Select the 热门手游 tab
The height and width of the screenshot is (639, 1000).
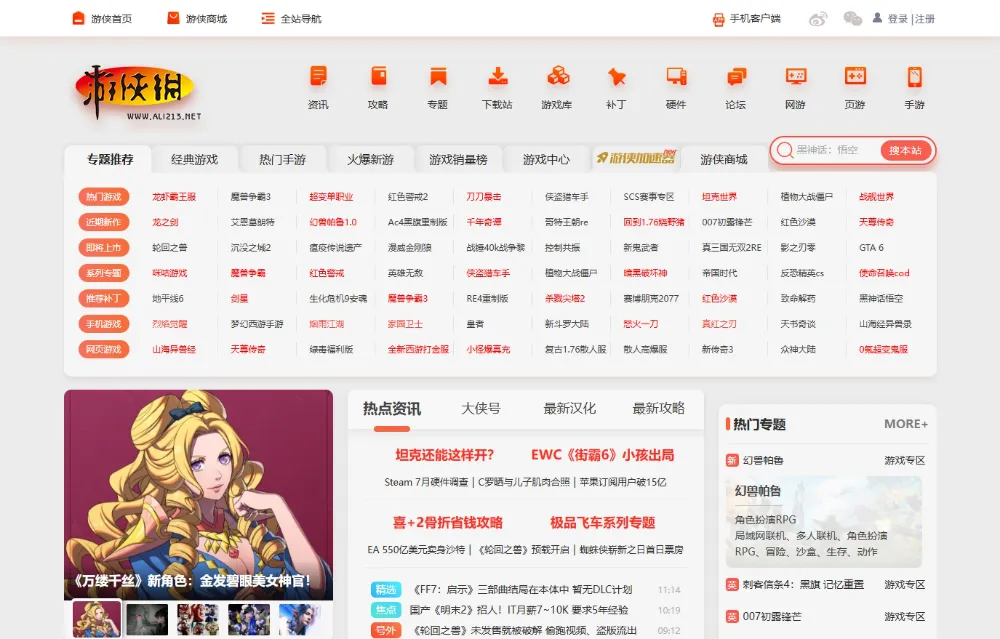283,159
